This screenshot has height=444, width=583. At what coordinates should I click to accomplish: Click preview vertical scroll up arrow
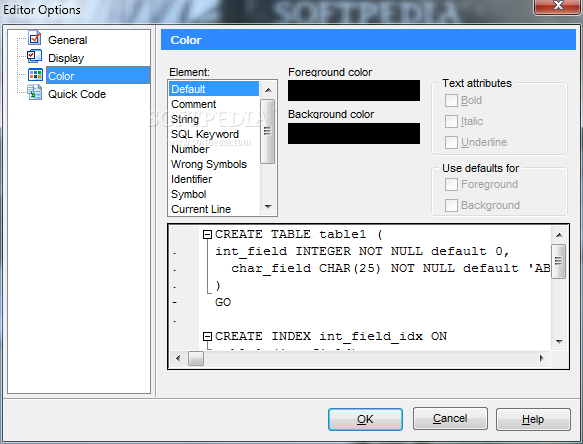559,235
